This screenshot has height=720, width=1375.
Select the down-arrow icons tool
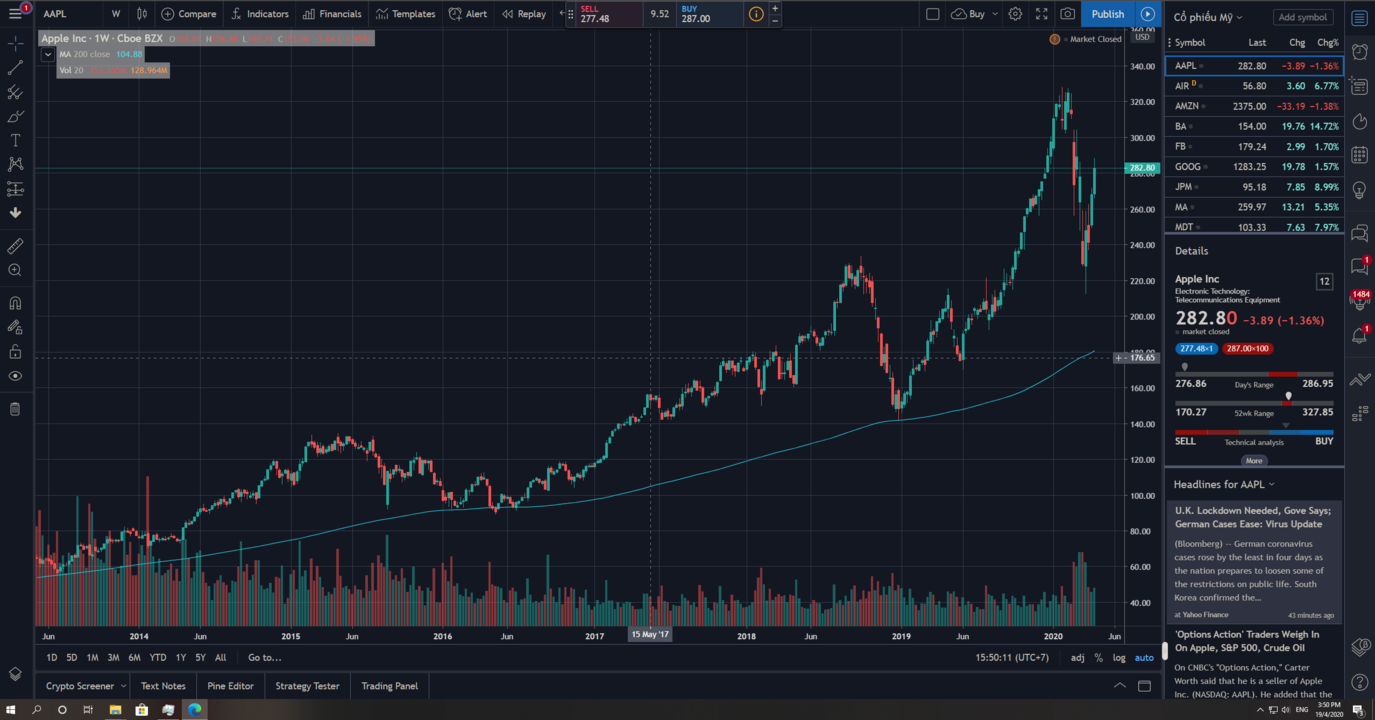pyautogui.click(x=15, y=212)
